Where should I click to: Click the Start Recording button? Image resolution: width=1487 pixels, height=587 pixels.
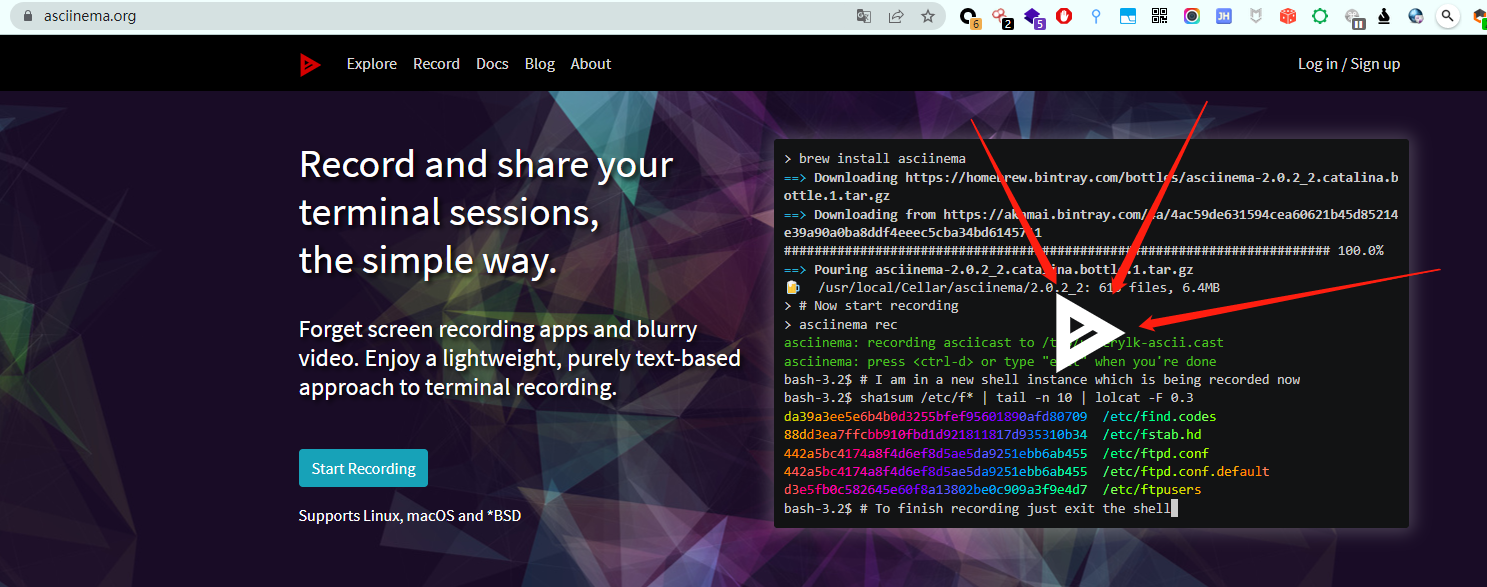[x=363, y=468]
